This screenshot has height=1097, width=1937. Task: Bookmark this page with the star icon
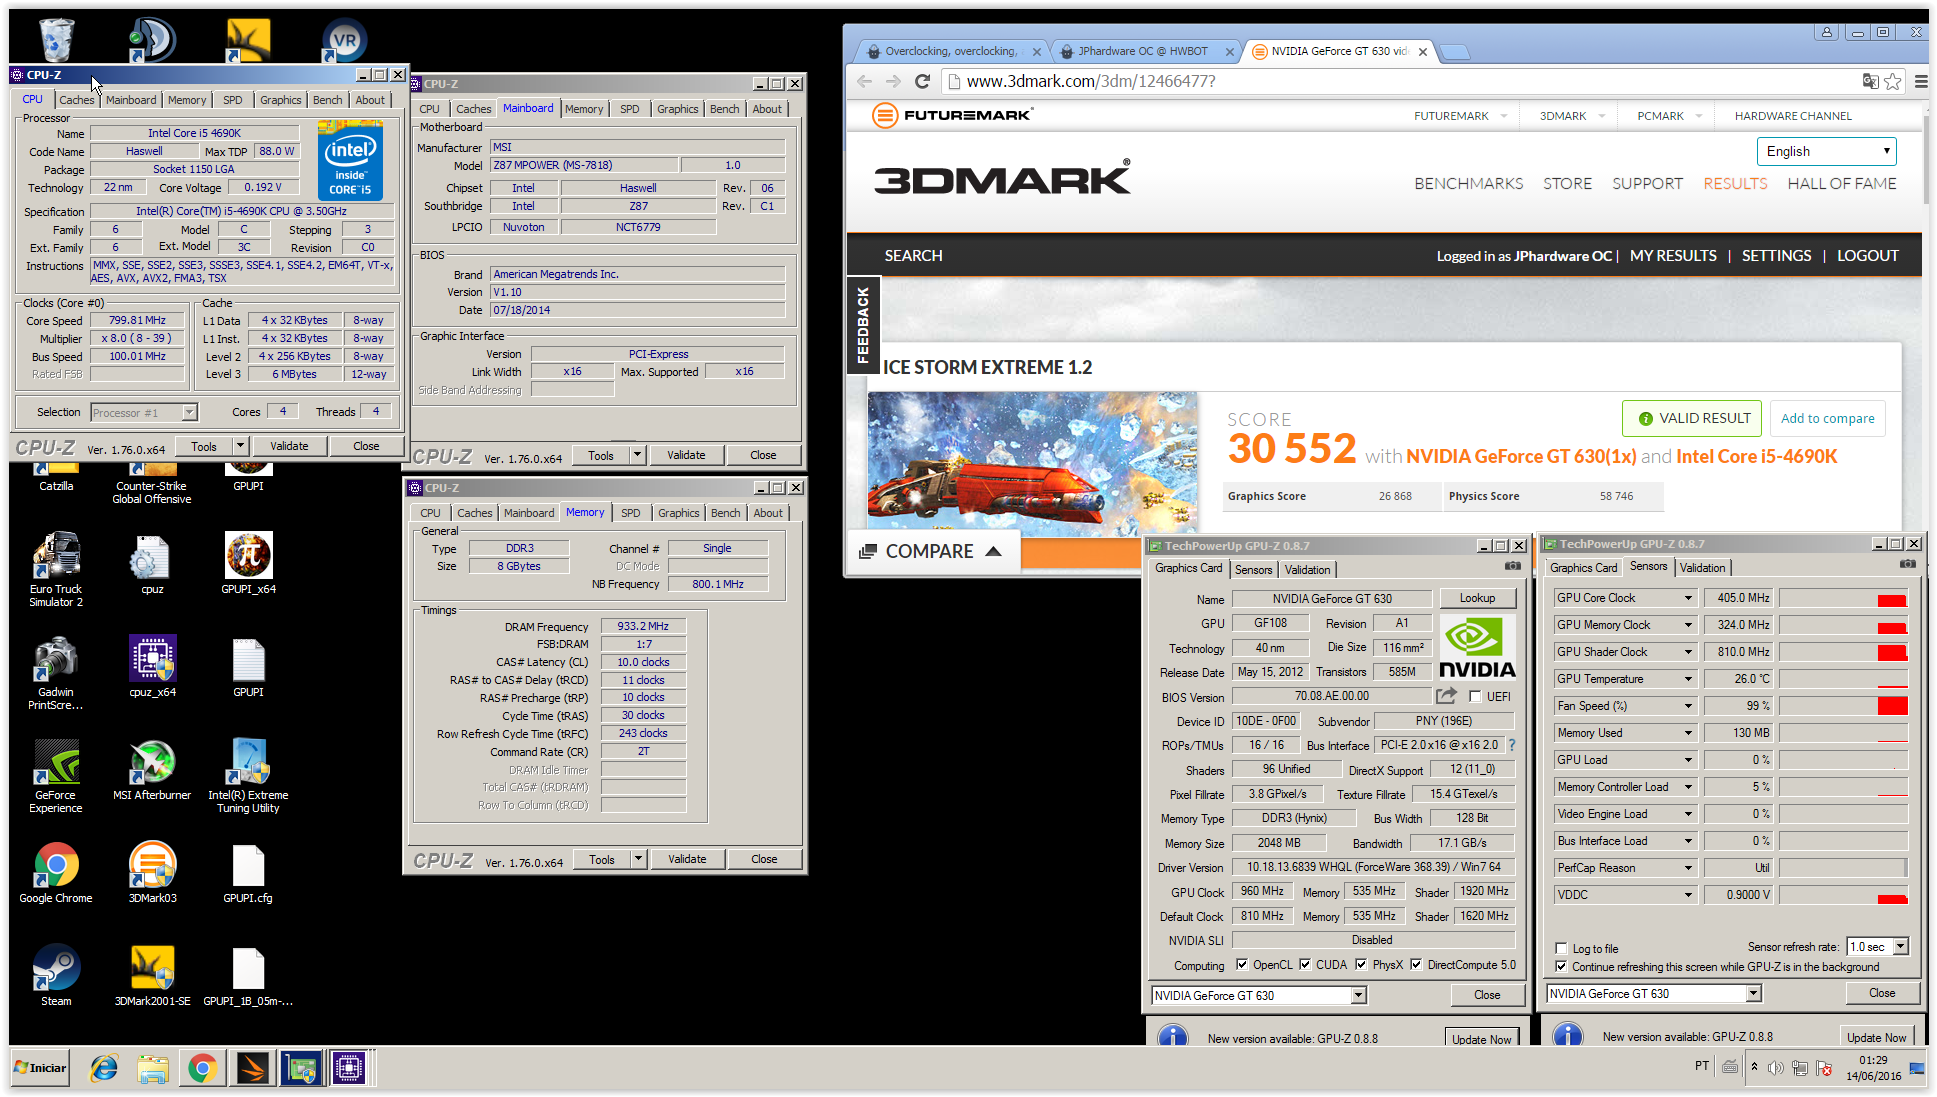(x=1893, y=82)
